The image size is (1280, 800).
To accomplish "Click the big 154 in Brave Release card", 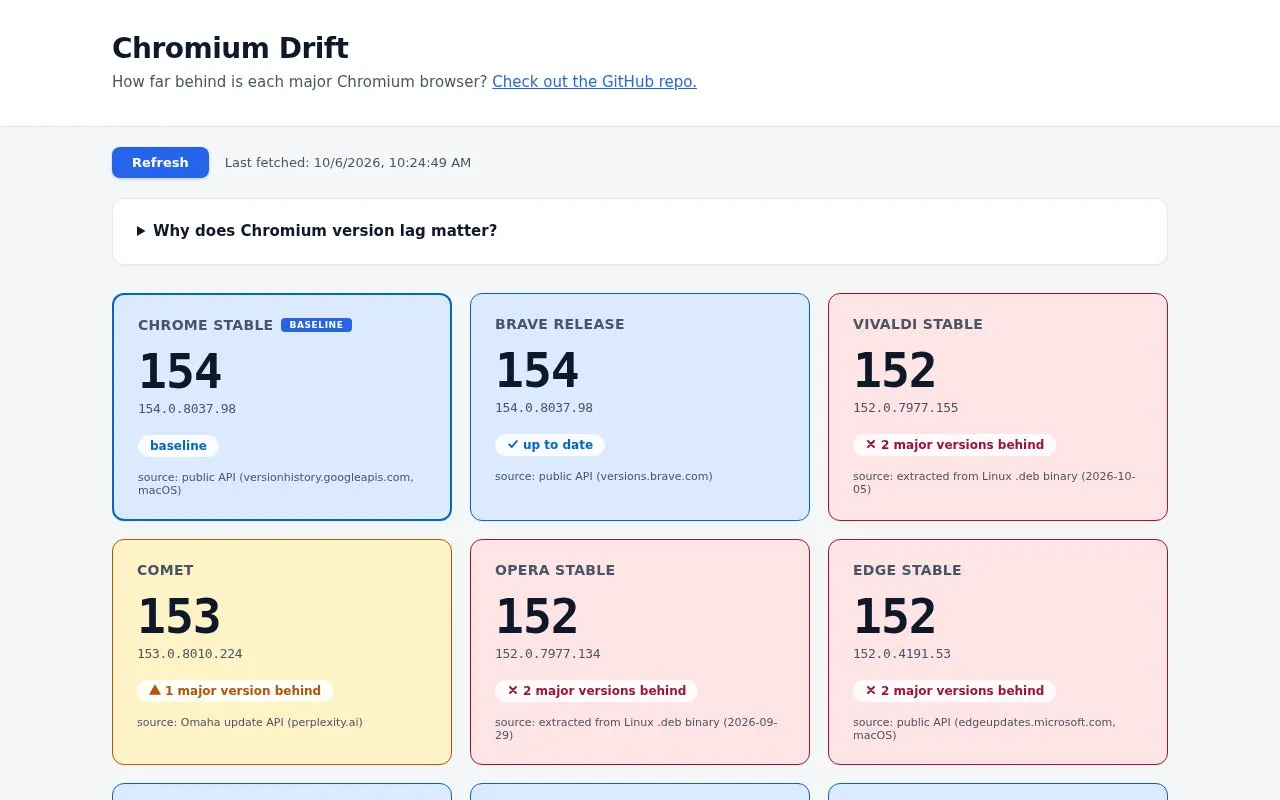I will [x=537, y=371].
